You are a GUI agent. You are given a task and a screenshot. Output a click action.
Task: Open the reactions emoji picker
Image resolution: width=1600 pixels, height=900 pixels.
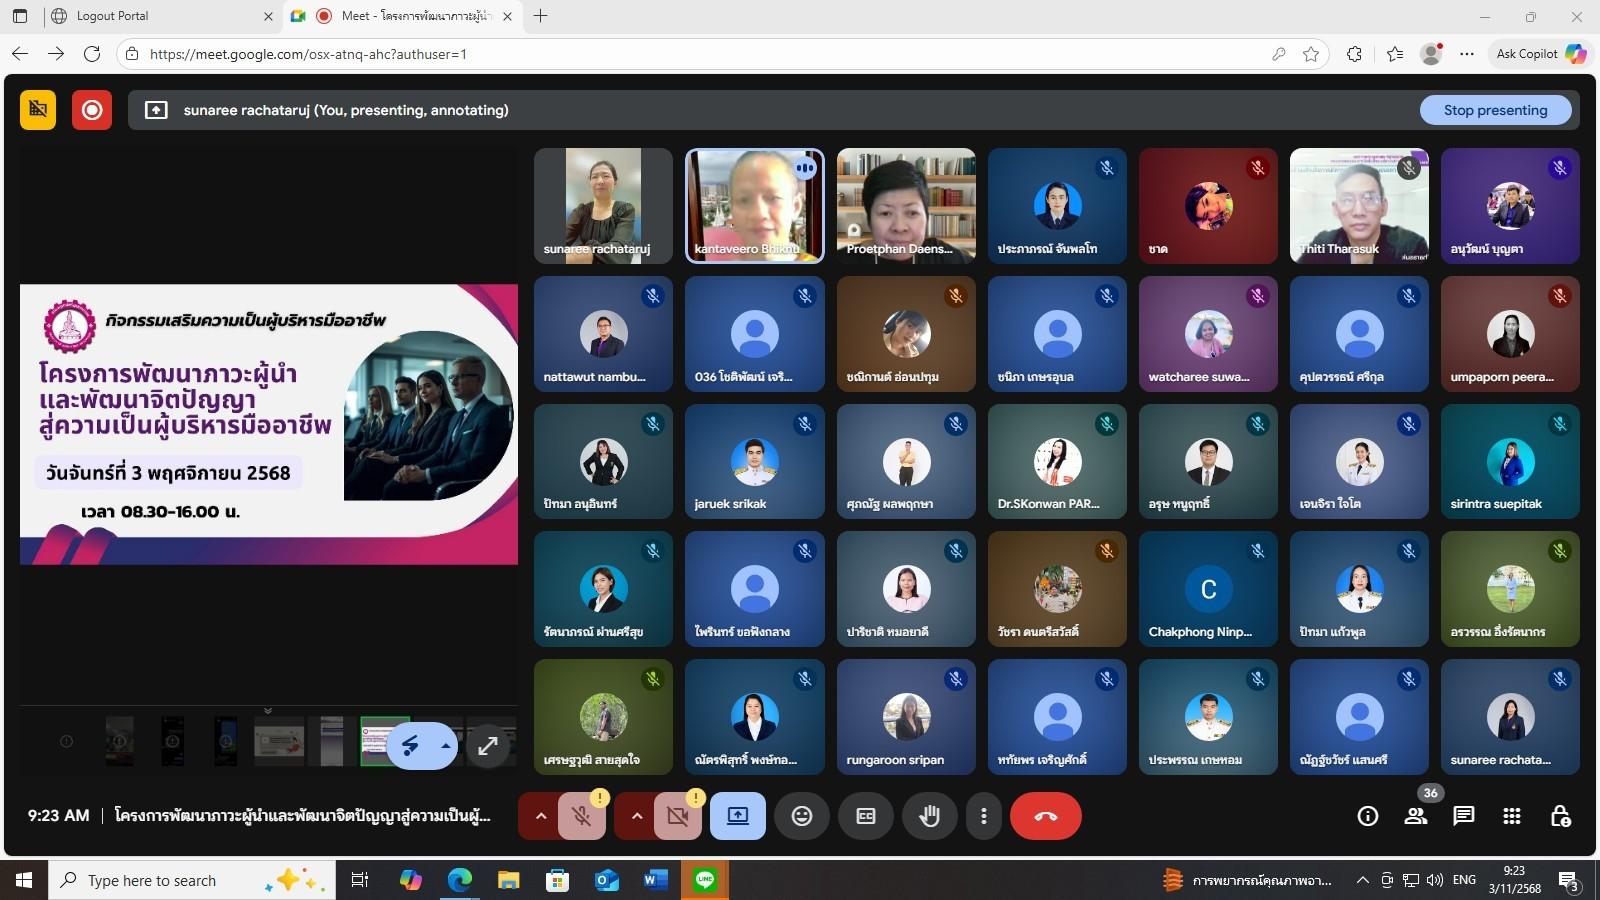tap(802, 816)
